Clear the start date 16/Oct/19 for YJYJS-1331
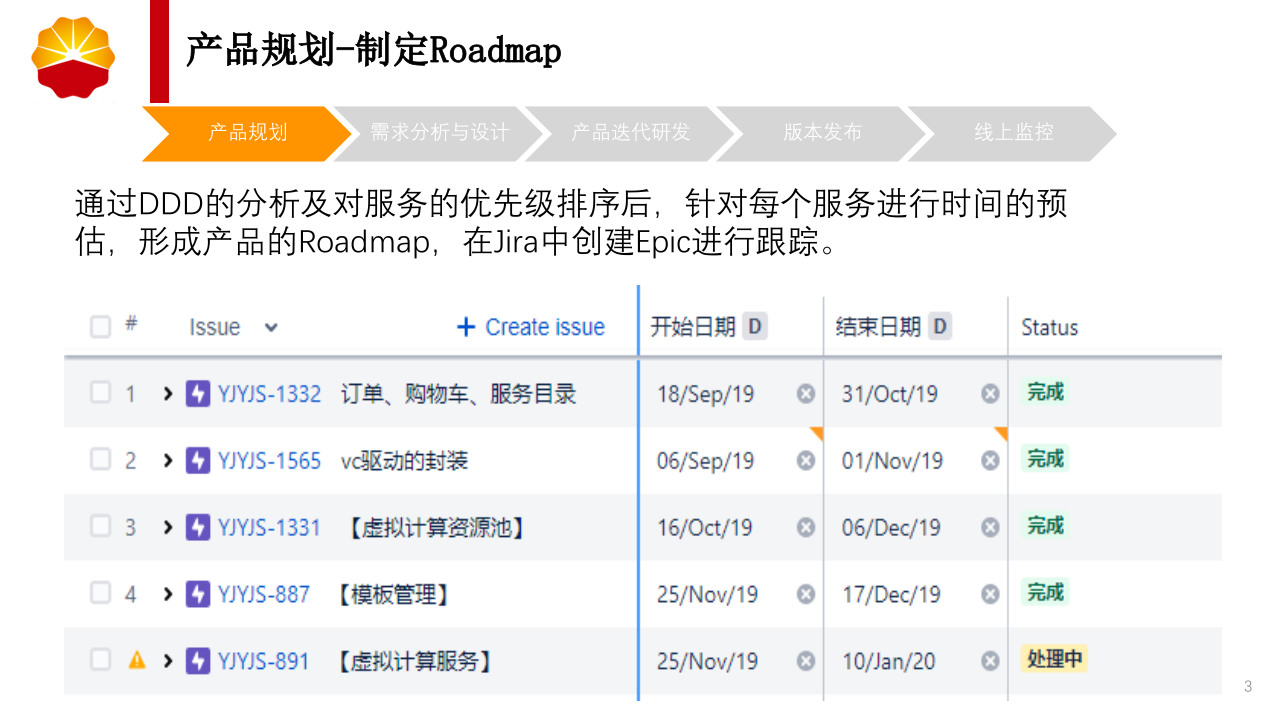The image size is (1280, 720). click(805, 527)
